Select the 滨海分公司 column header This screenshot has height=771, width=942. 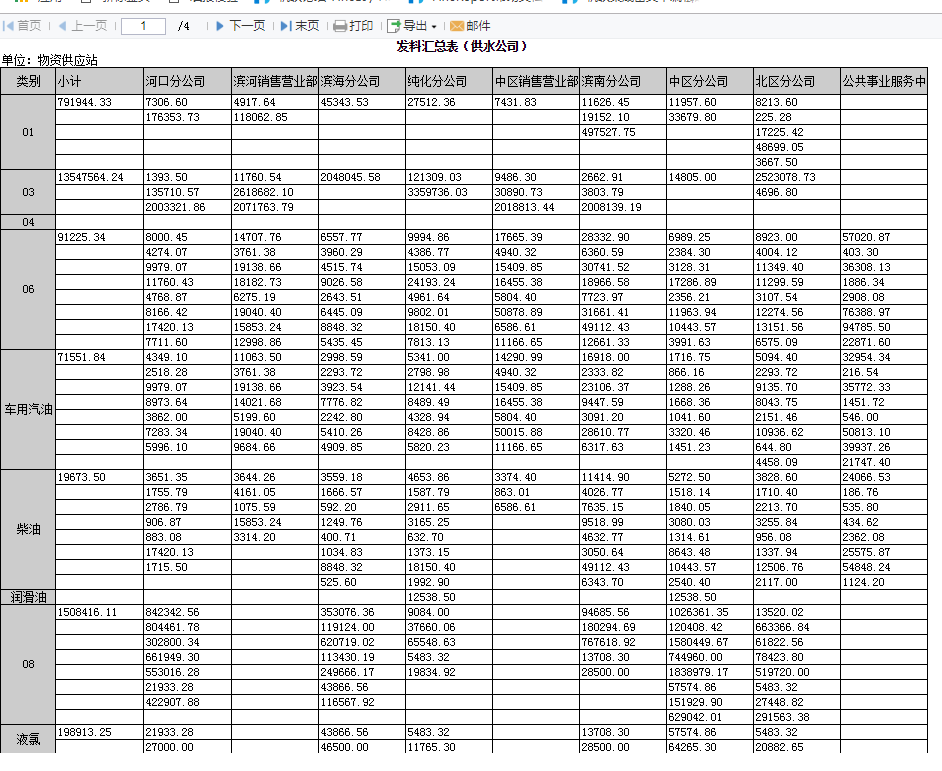coord(362,81)
